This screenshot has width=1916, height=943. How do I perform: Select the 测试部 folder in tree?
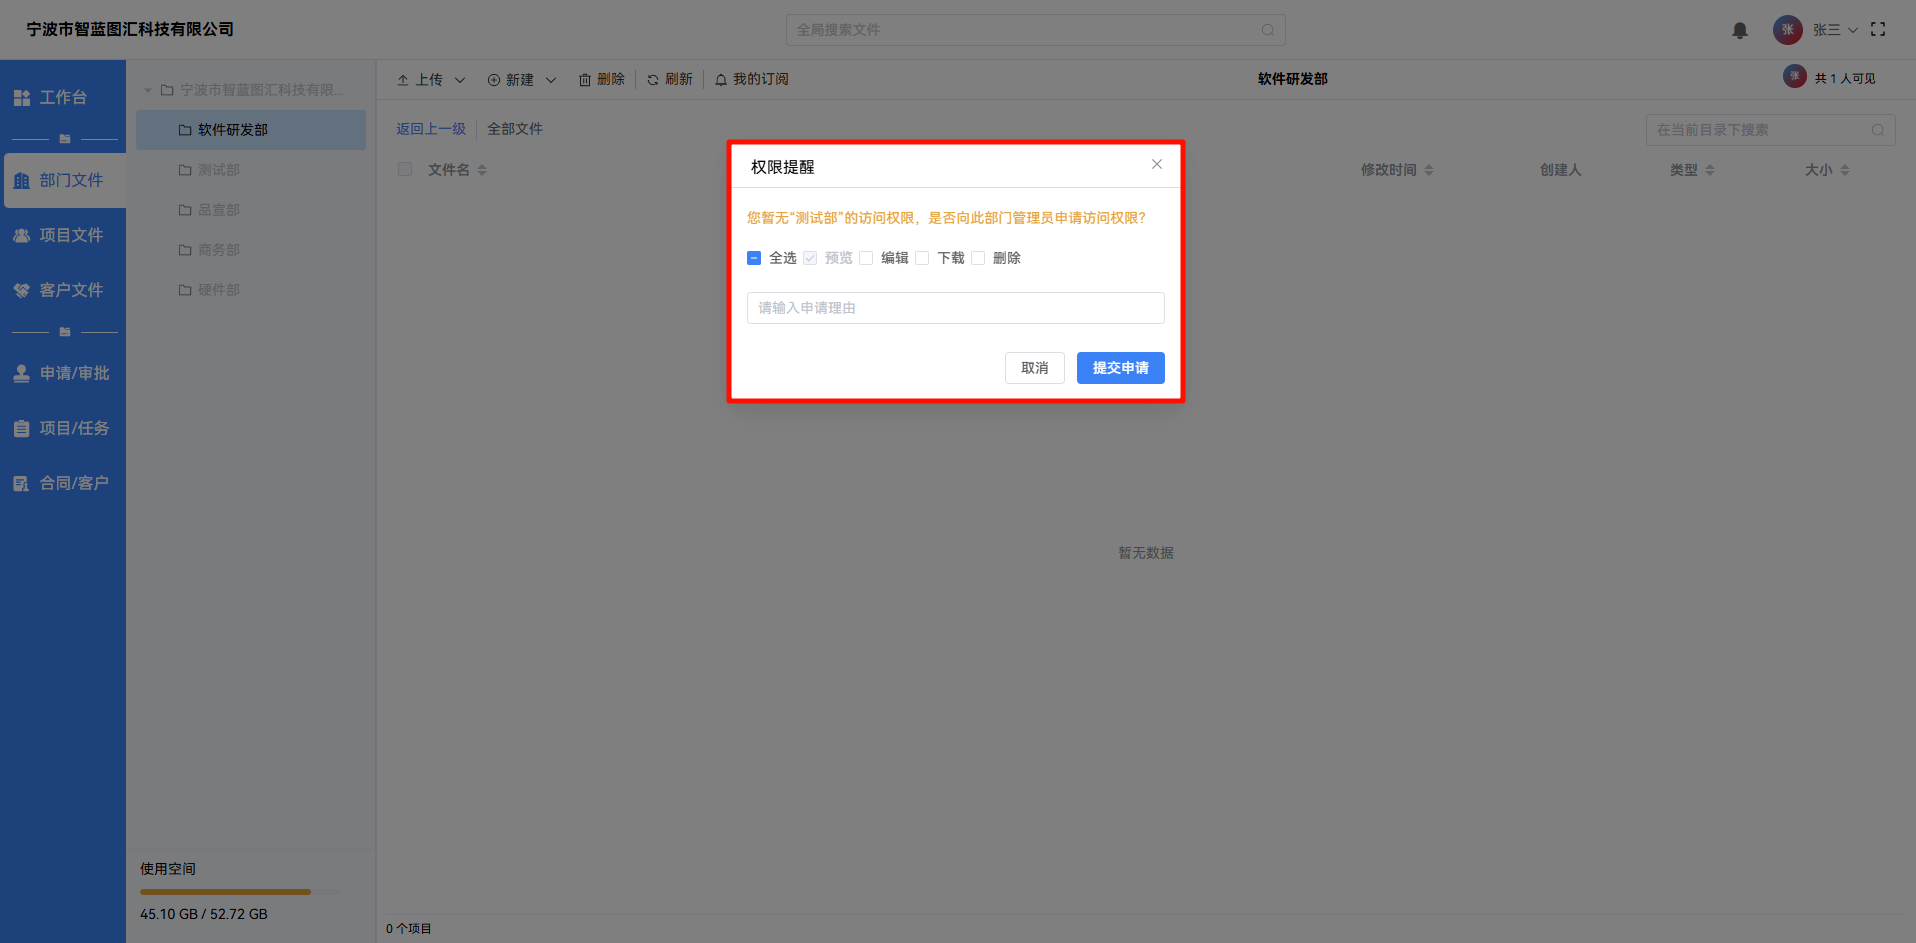pyautogui.click(x=218, y=170)
